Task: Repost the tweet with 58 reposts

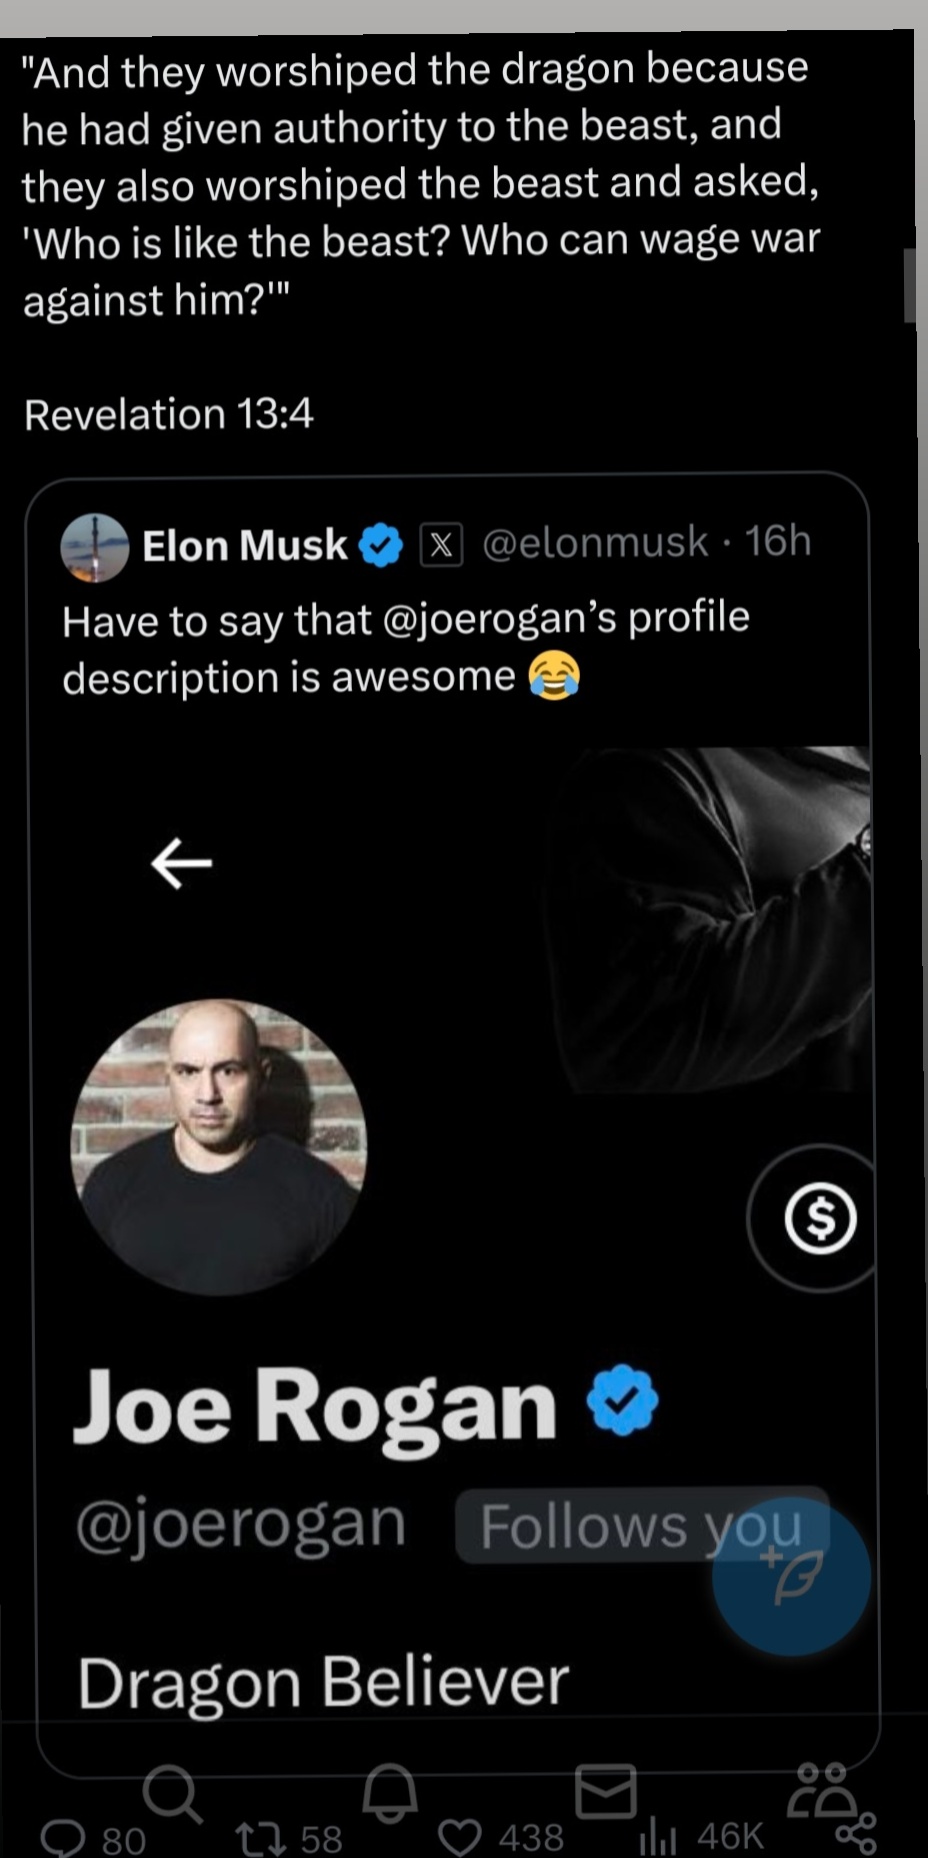Action: pyautogui.click(x=289, y=1838)
